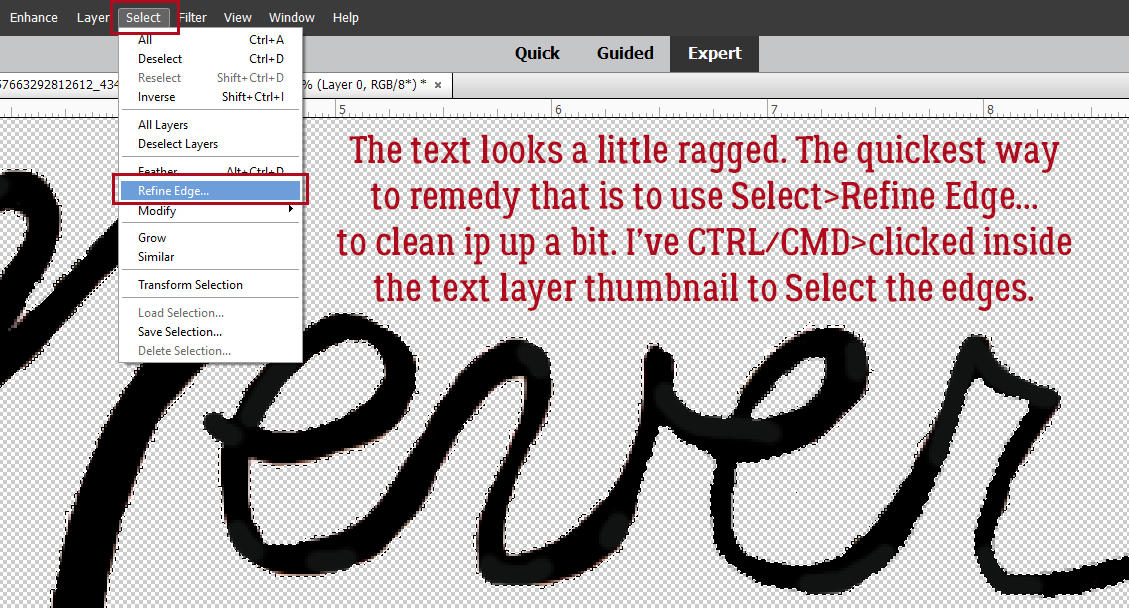Click Deselect Layers menu entry

pos(210,143)
